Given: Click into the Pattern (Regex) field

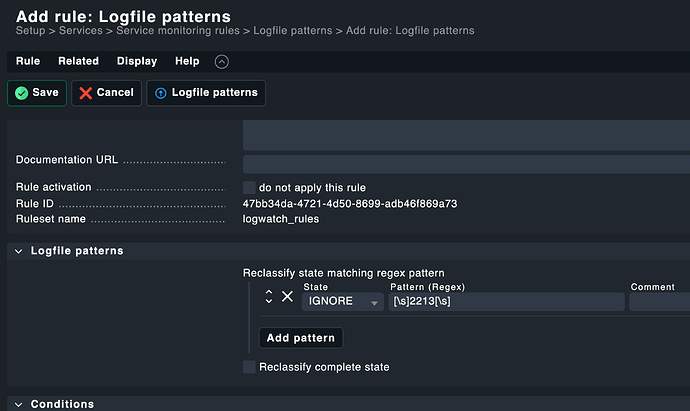Looking at the screenshot, I should [506, 302].
